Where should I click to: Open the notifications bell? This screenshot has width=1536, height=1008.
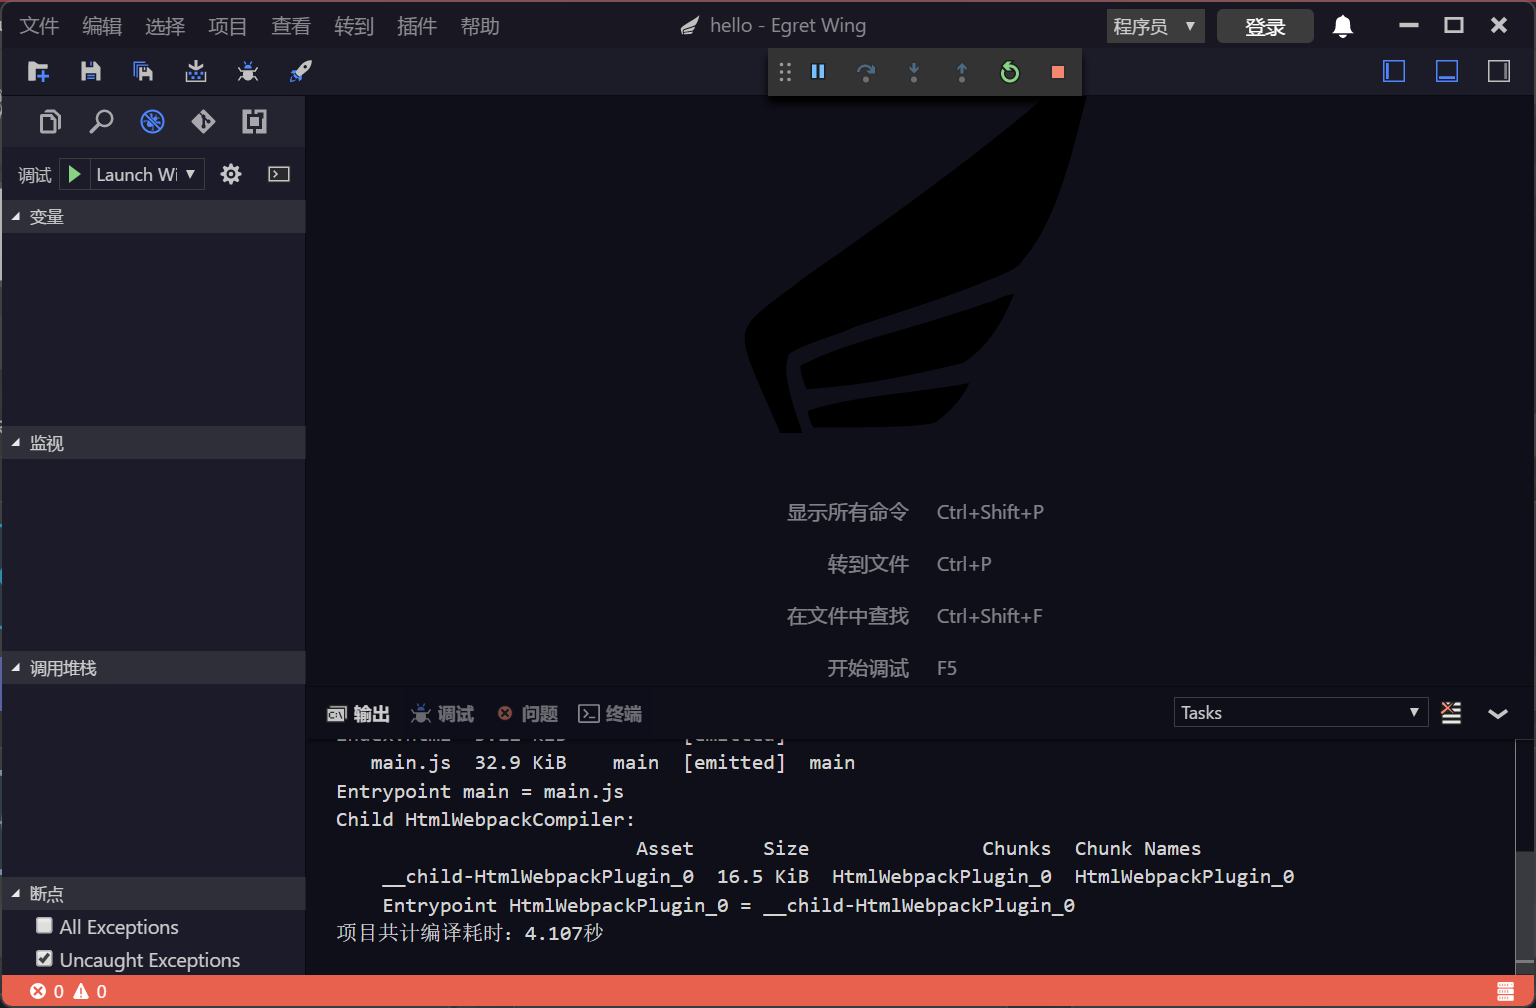coord(1343,26)
